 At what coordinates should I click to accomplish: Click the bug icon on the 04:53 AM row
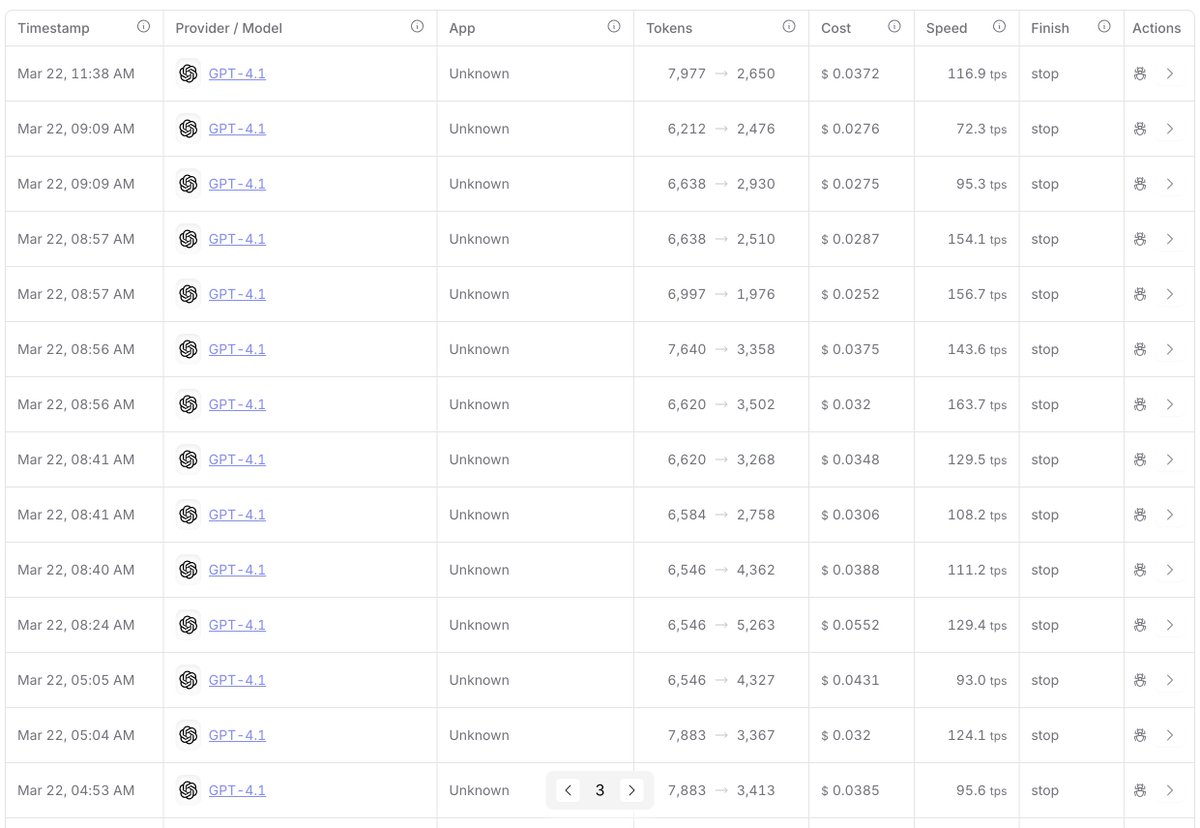[1139, 790]
